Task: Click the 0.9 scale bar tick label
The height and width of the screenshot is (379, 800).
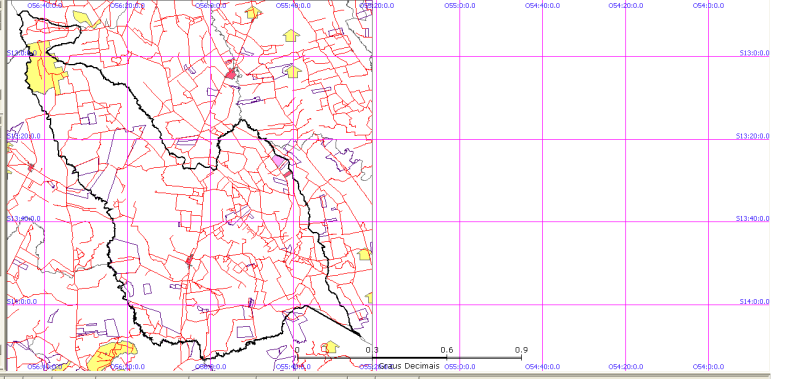Action: tap(521, 350)
